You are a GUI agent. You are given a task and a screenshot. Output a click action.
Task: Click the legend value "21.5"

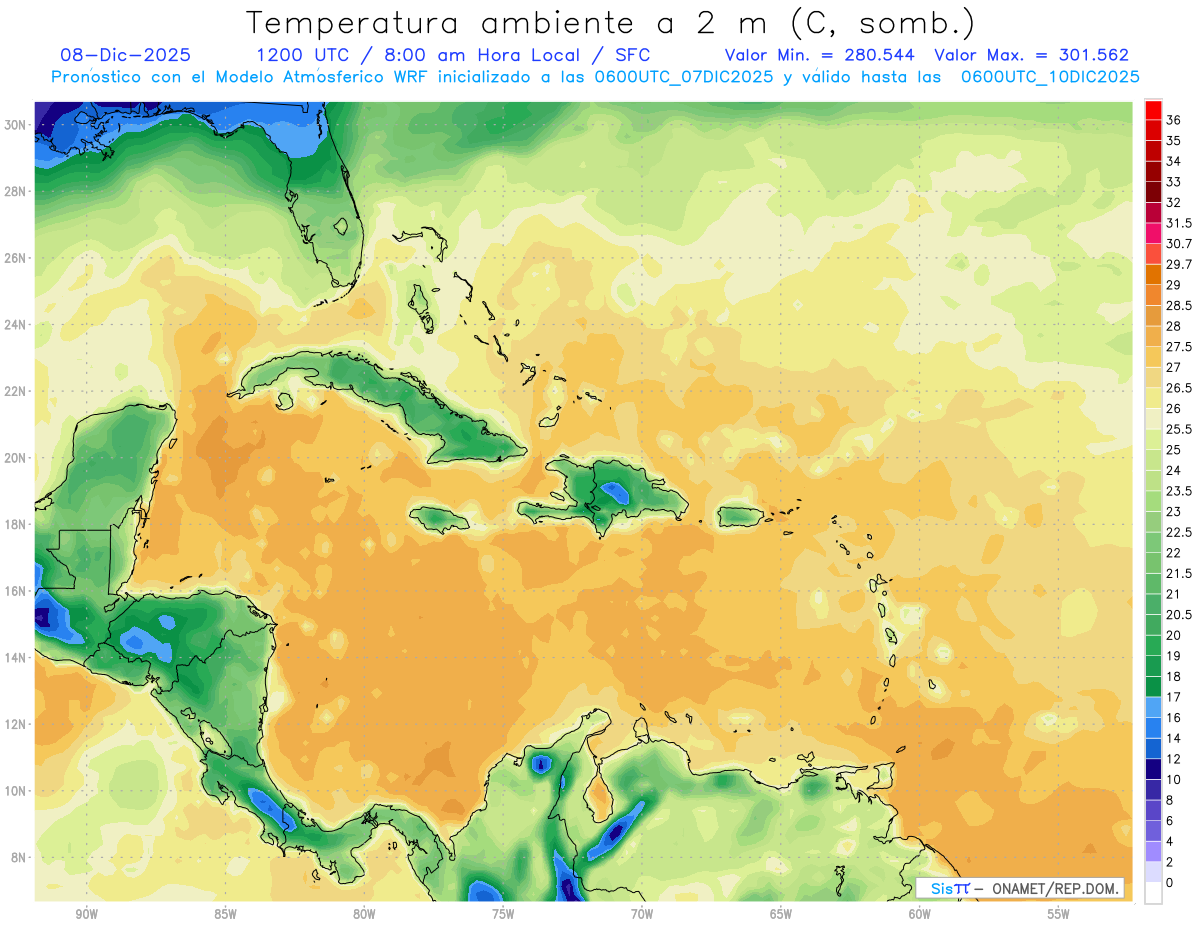coord(1179,573)
